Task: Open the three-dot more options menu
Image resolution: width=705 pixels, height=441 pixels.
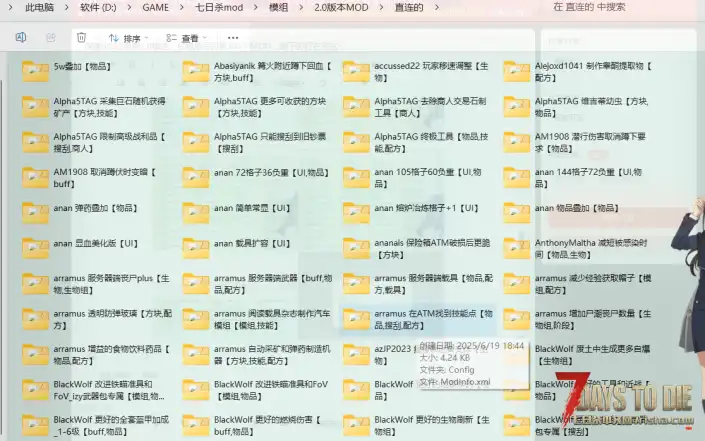Action: pos(233,38)
